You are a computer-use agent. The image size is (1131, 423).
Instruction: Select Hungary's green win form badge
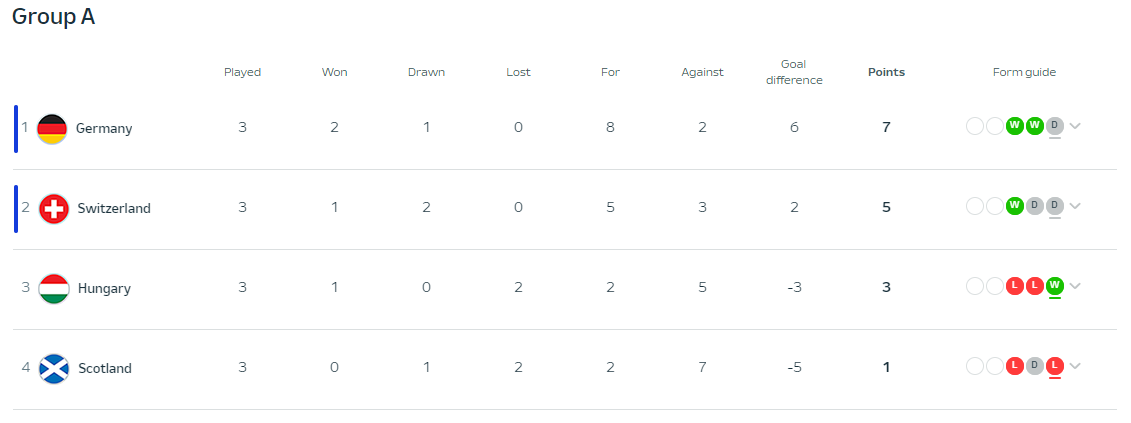point(1055,286)
